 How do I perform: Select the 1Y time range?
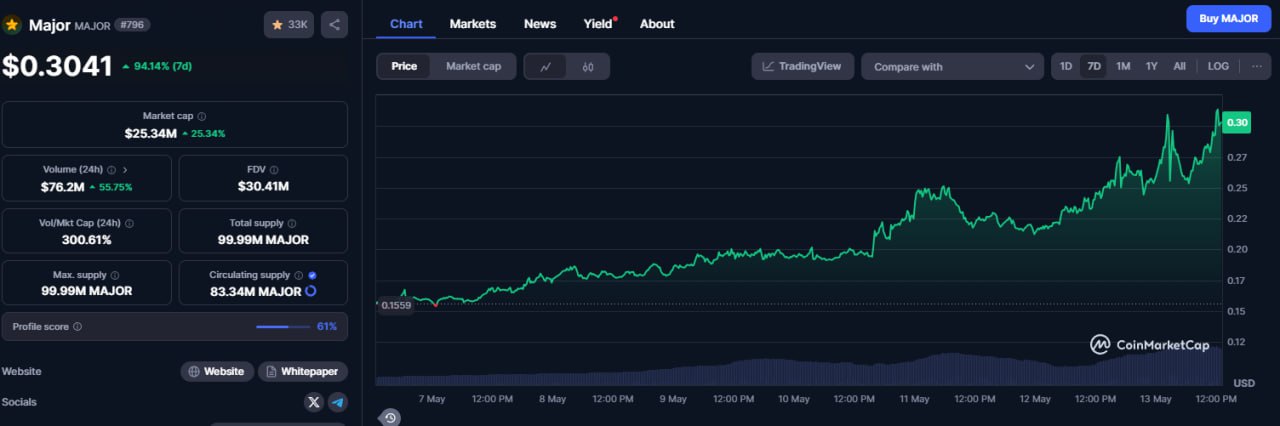[x=1151, y=66]
